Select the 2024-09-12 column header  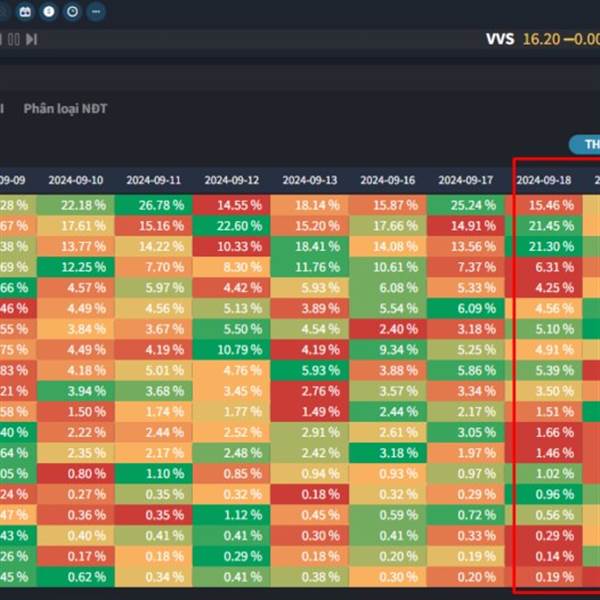[x=232, y=180]
